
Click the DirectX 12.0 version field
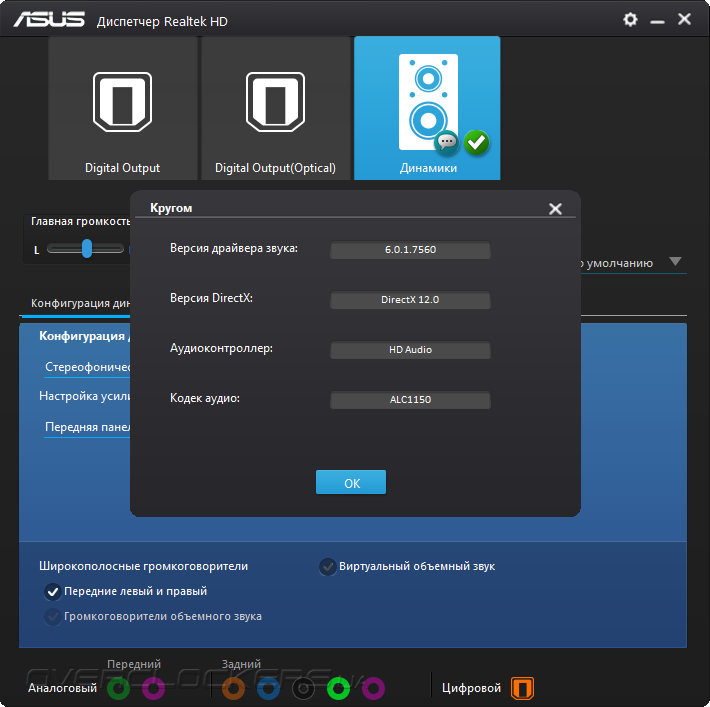tap(410, 300)
